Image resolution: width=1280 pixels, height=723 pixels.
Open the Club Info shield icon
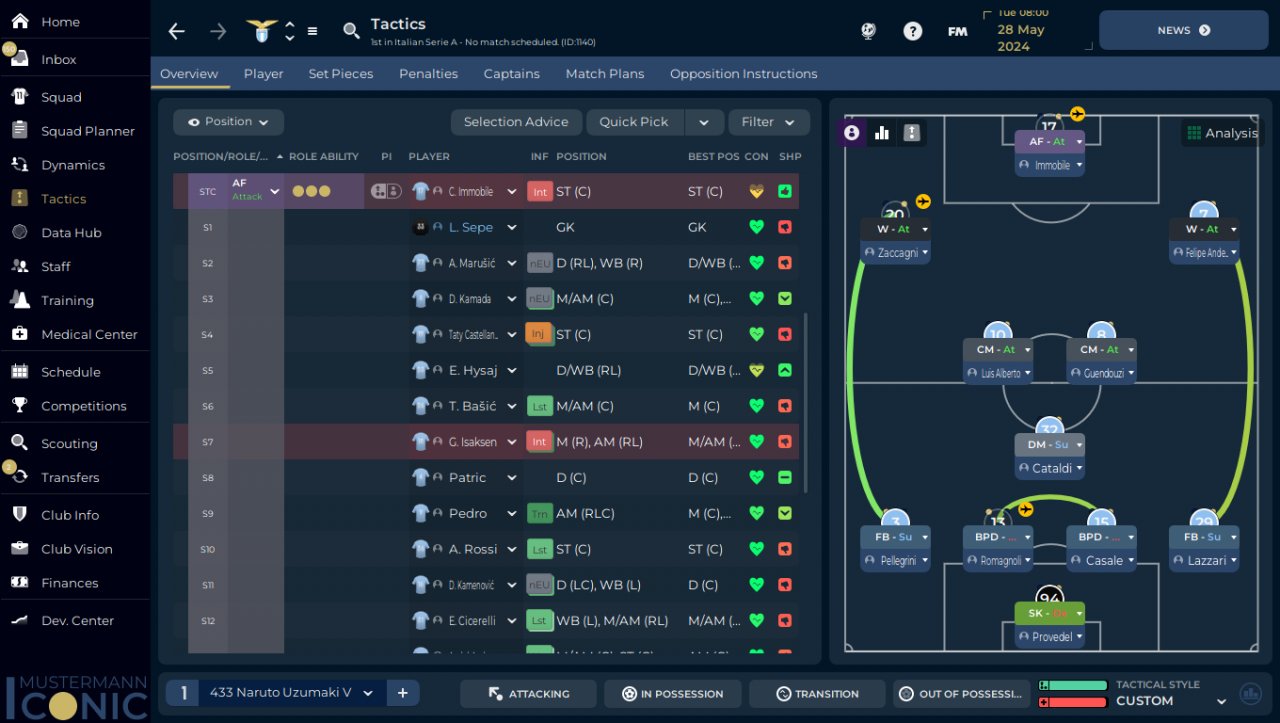pos(20,515)
